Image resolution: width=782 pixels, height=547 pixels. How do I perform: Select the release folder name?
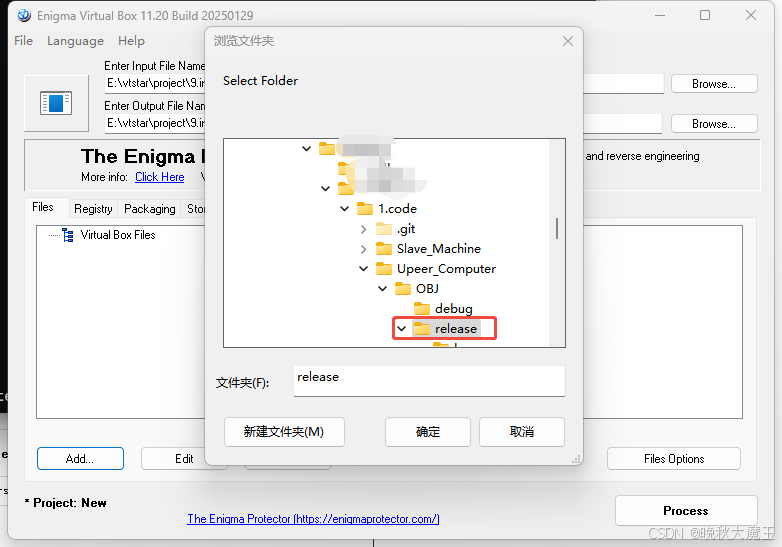[x=456, y=329]
